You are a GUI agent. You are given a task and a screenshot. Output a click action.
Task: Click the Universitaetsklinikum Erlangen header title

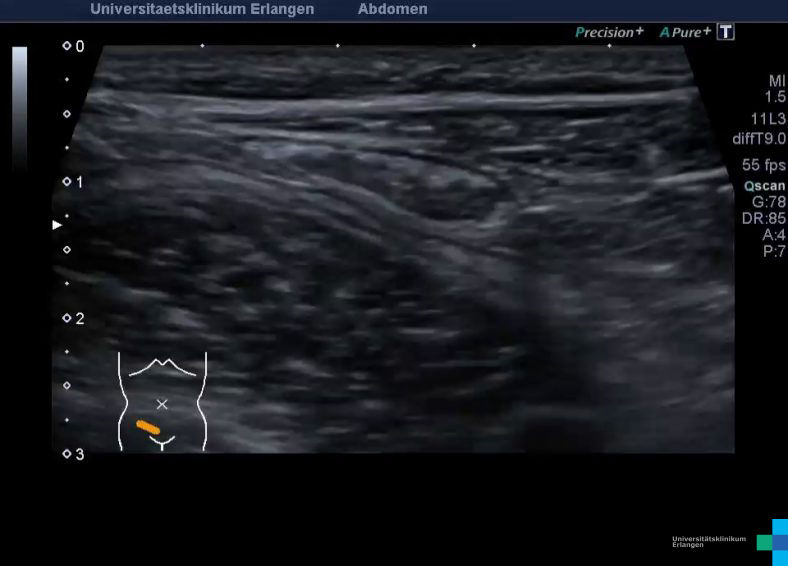tap(202, 9)
